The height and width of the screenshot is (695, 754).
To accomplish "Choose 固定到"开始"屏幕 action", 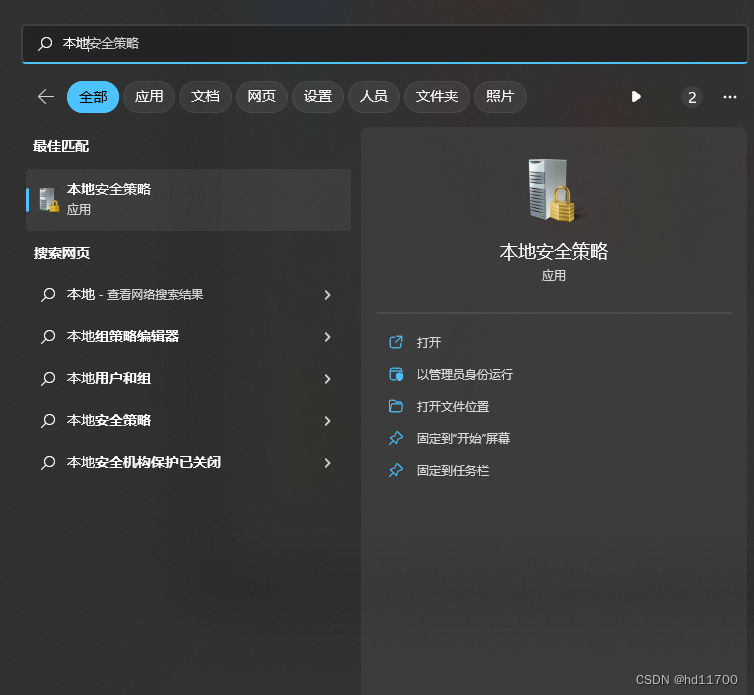I will 463,438.
